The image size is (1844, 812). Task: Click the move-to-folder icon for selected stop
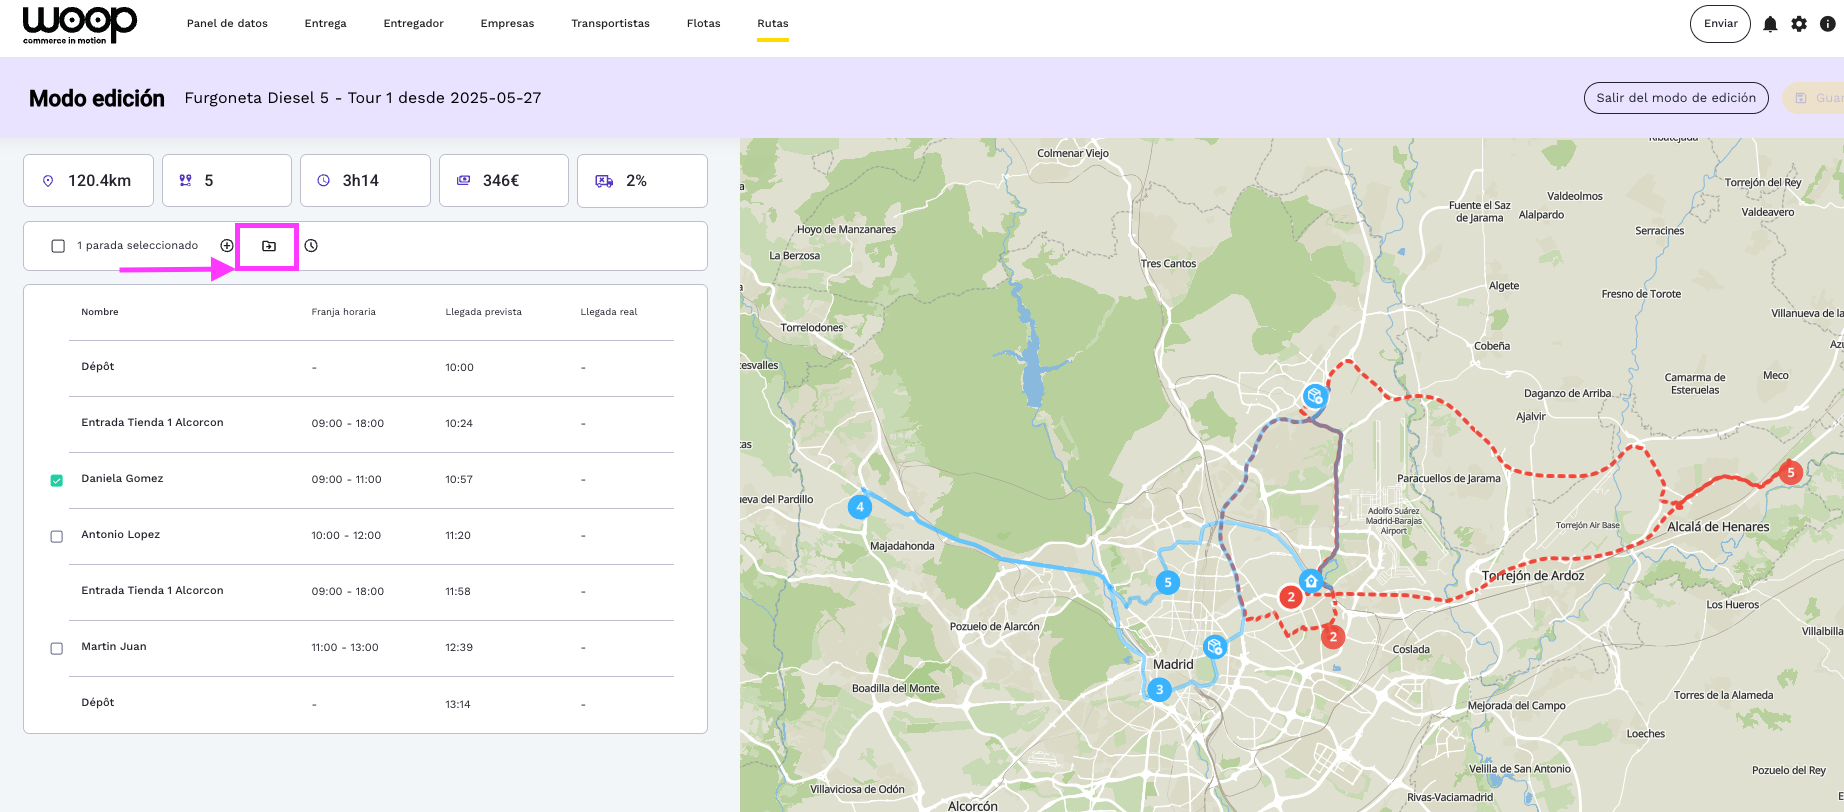269,246
